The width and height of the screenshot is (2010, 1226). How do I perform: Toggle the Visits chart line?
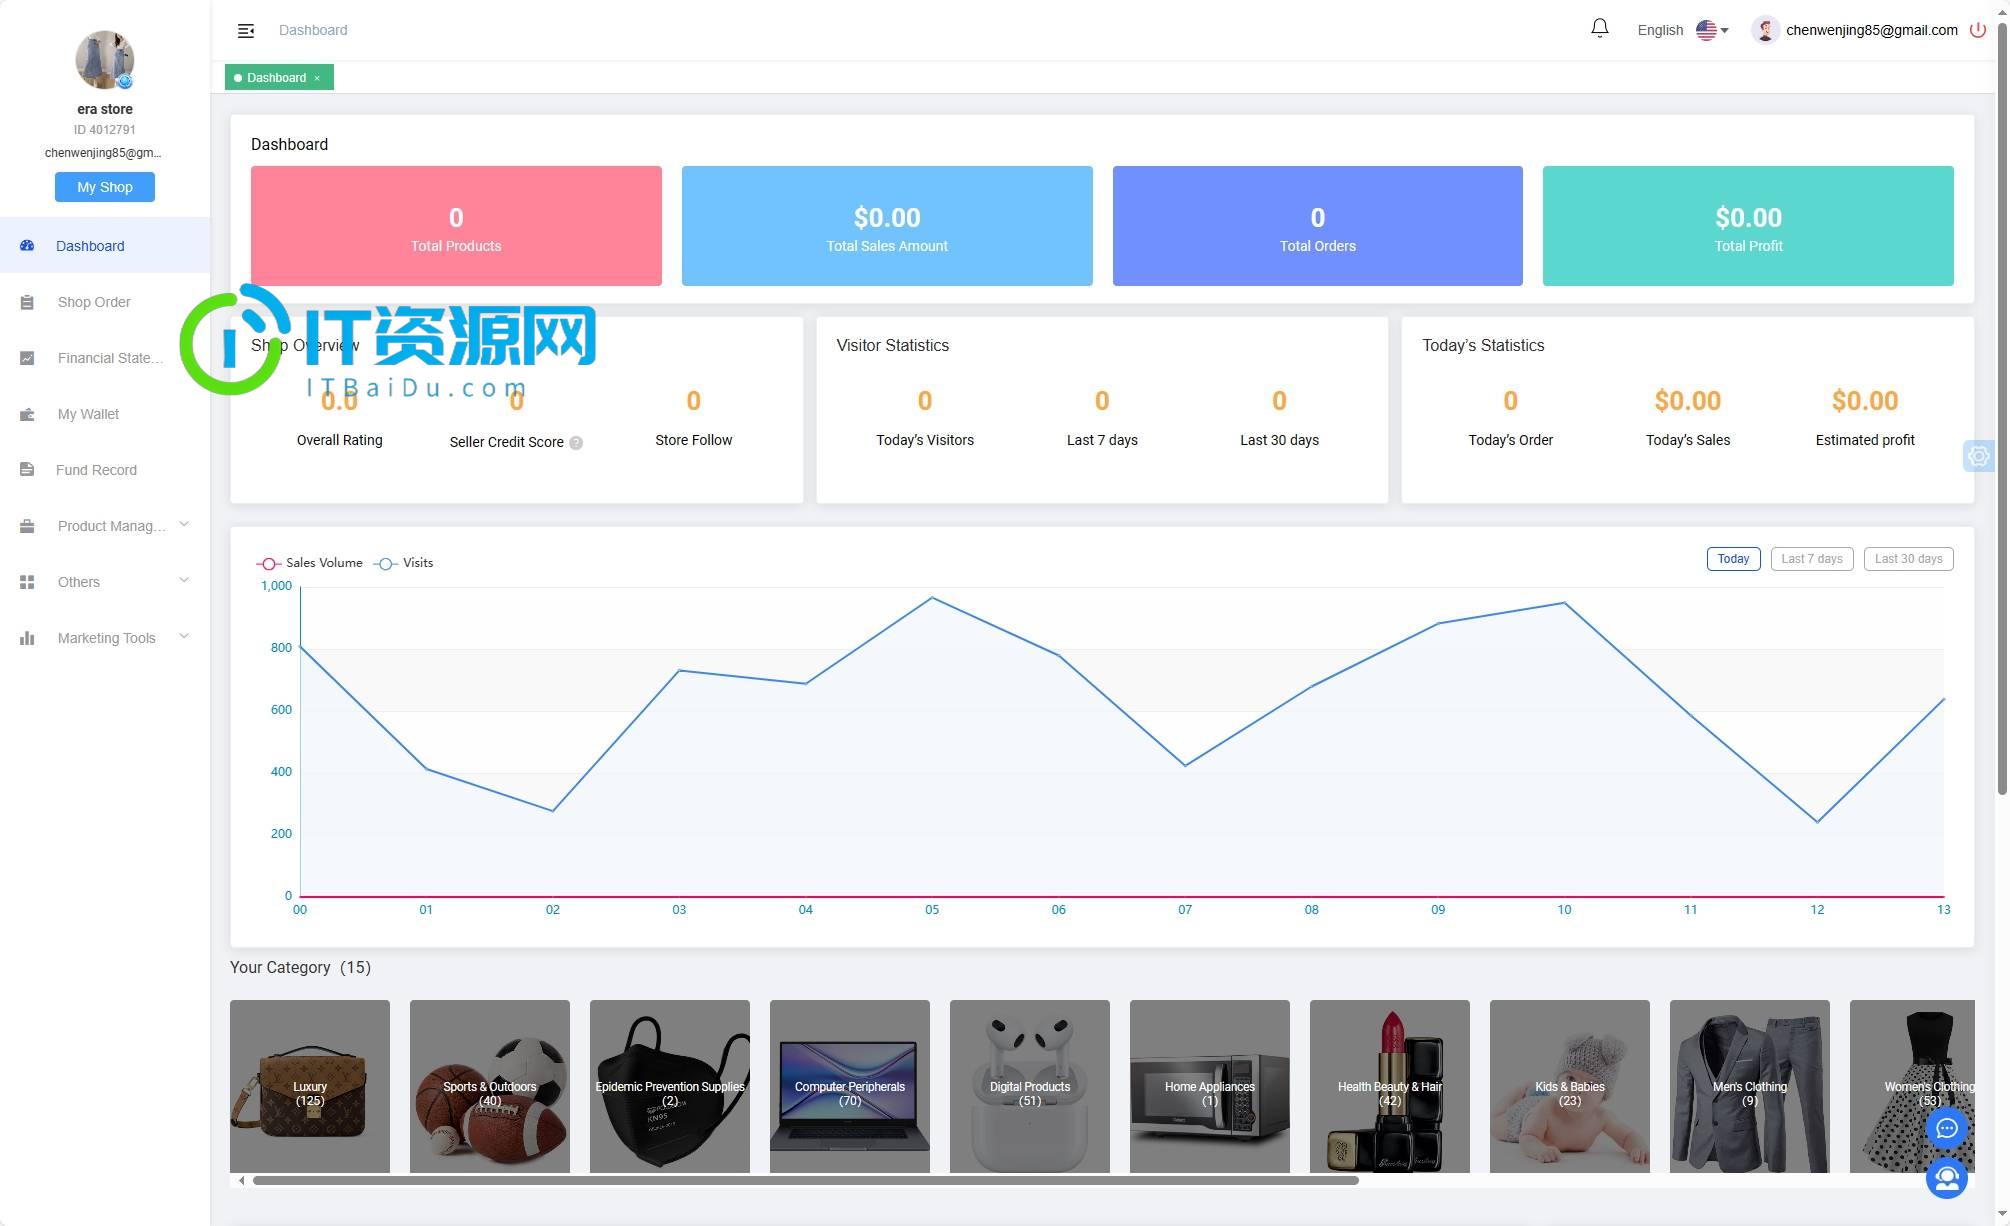(418, 561)
